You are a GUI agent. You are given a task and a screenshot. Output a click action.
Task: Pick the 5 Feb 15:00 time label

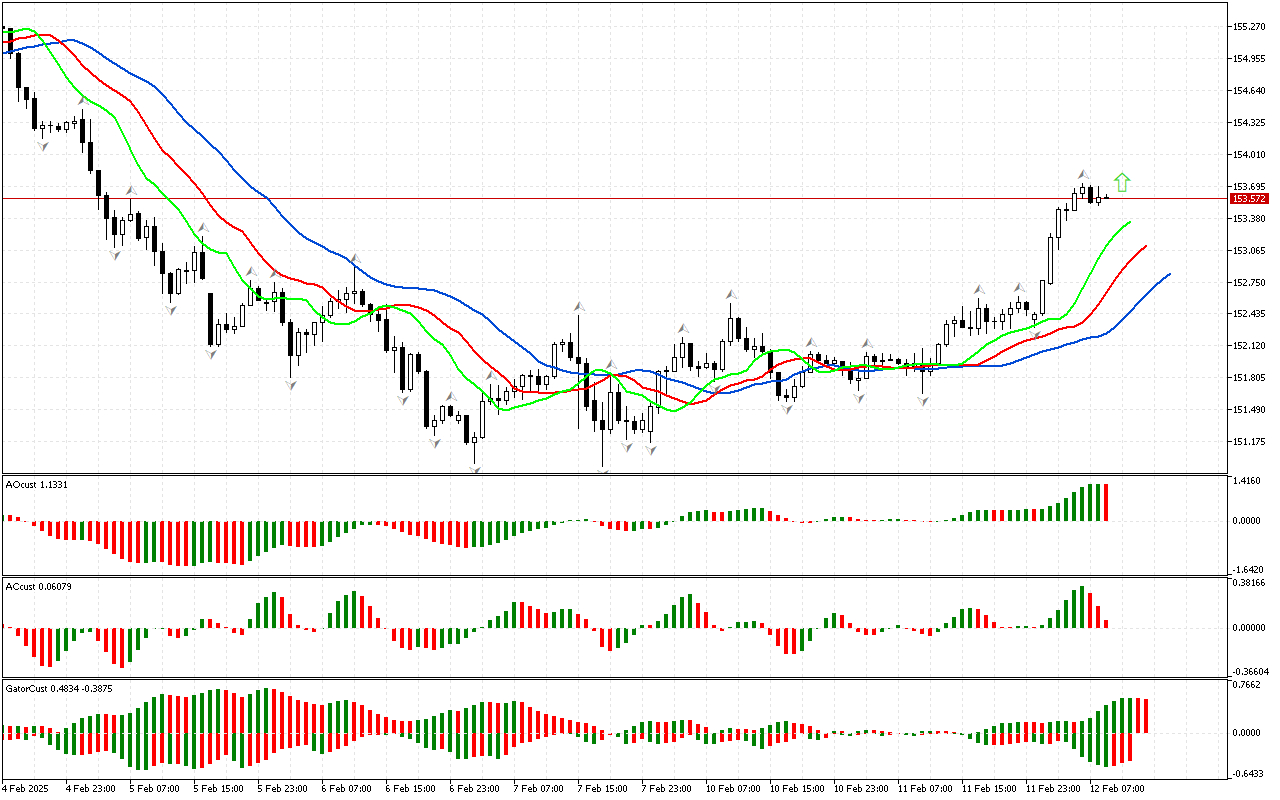tap(218, 788)
